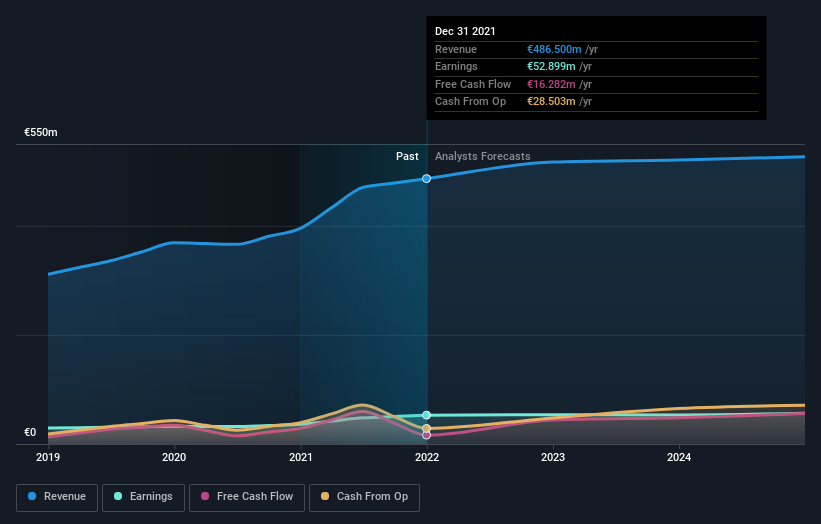This screenshot has height=524, width=821.
Task: Select the Earnings data point at 2022
Action: tap(427, 415)
